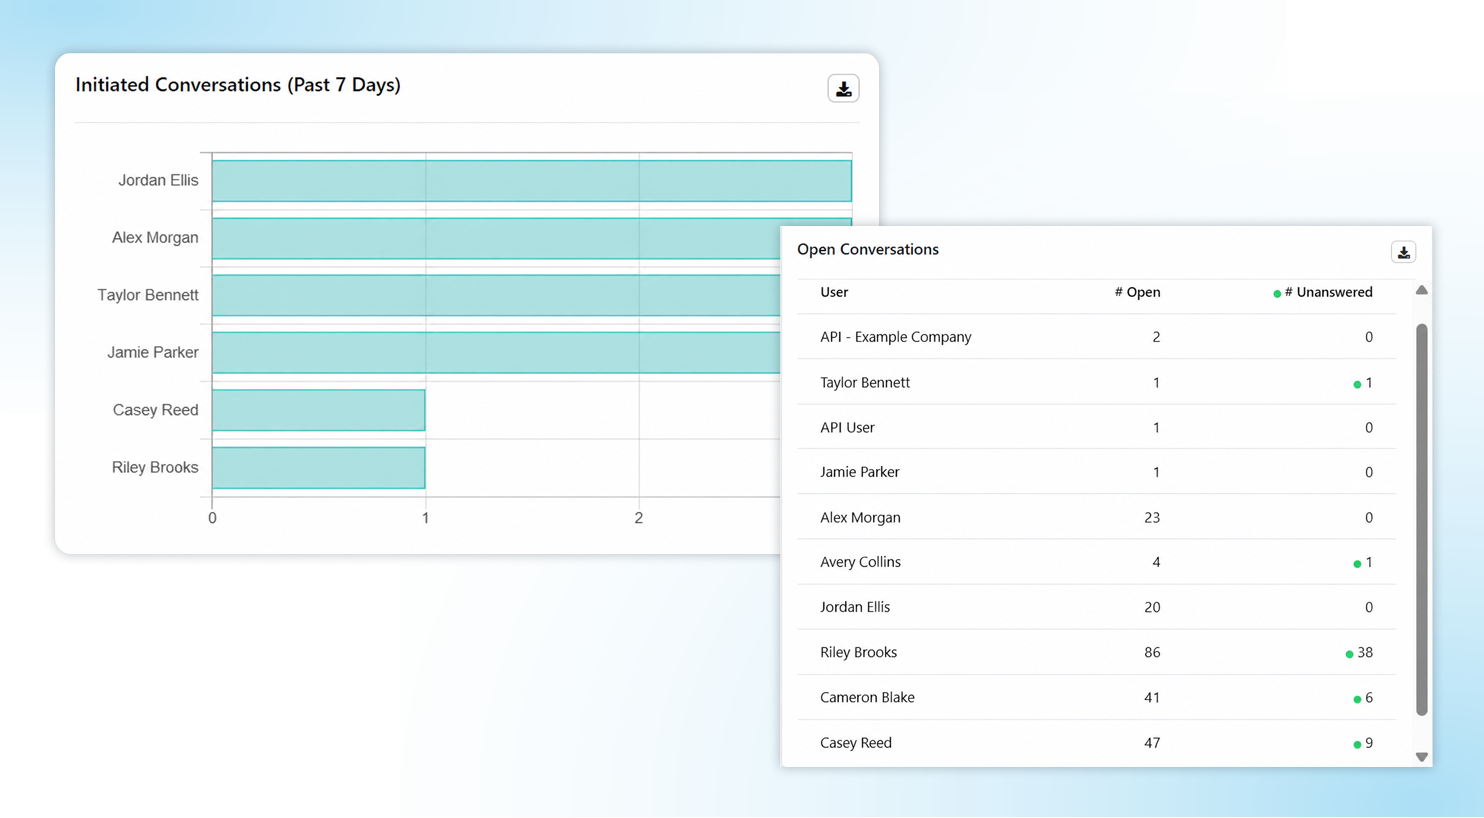Viewport: 1484px width, 818px height.
Task: Click the Alex Morgan bar in the chart
Action: tap(496, 238)
